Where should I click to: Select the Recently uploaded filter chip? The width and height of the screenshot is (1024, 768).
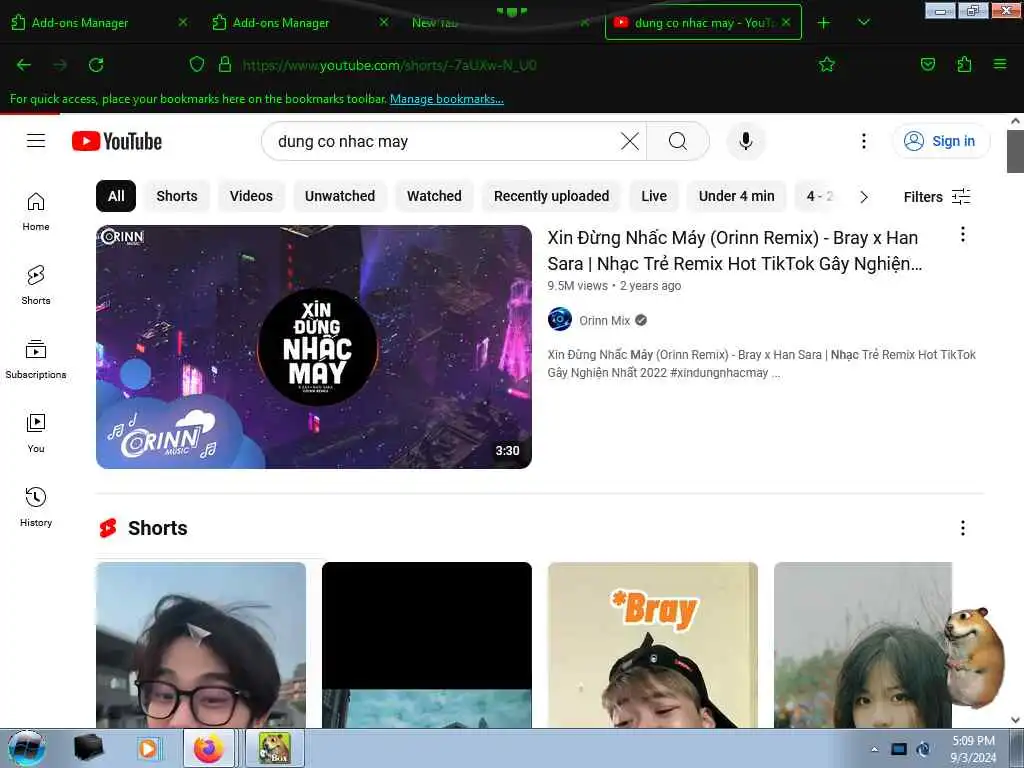(x=552, y=196)
